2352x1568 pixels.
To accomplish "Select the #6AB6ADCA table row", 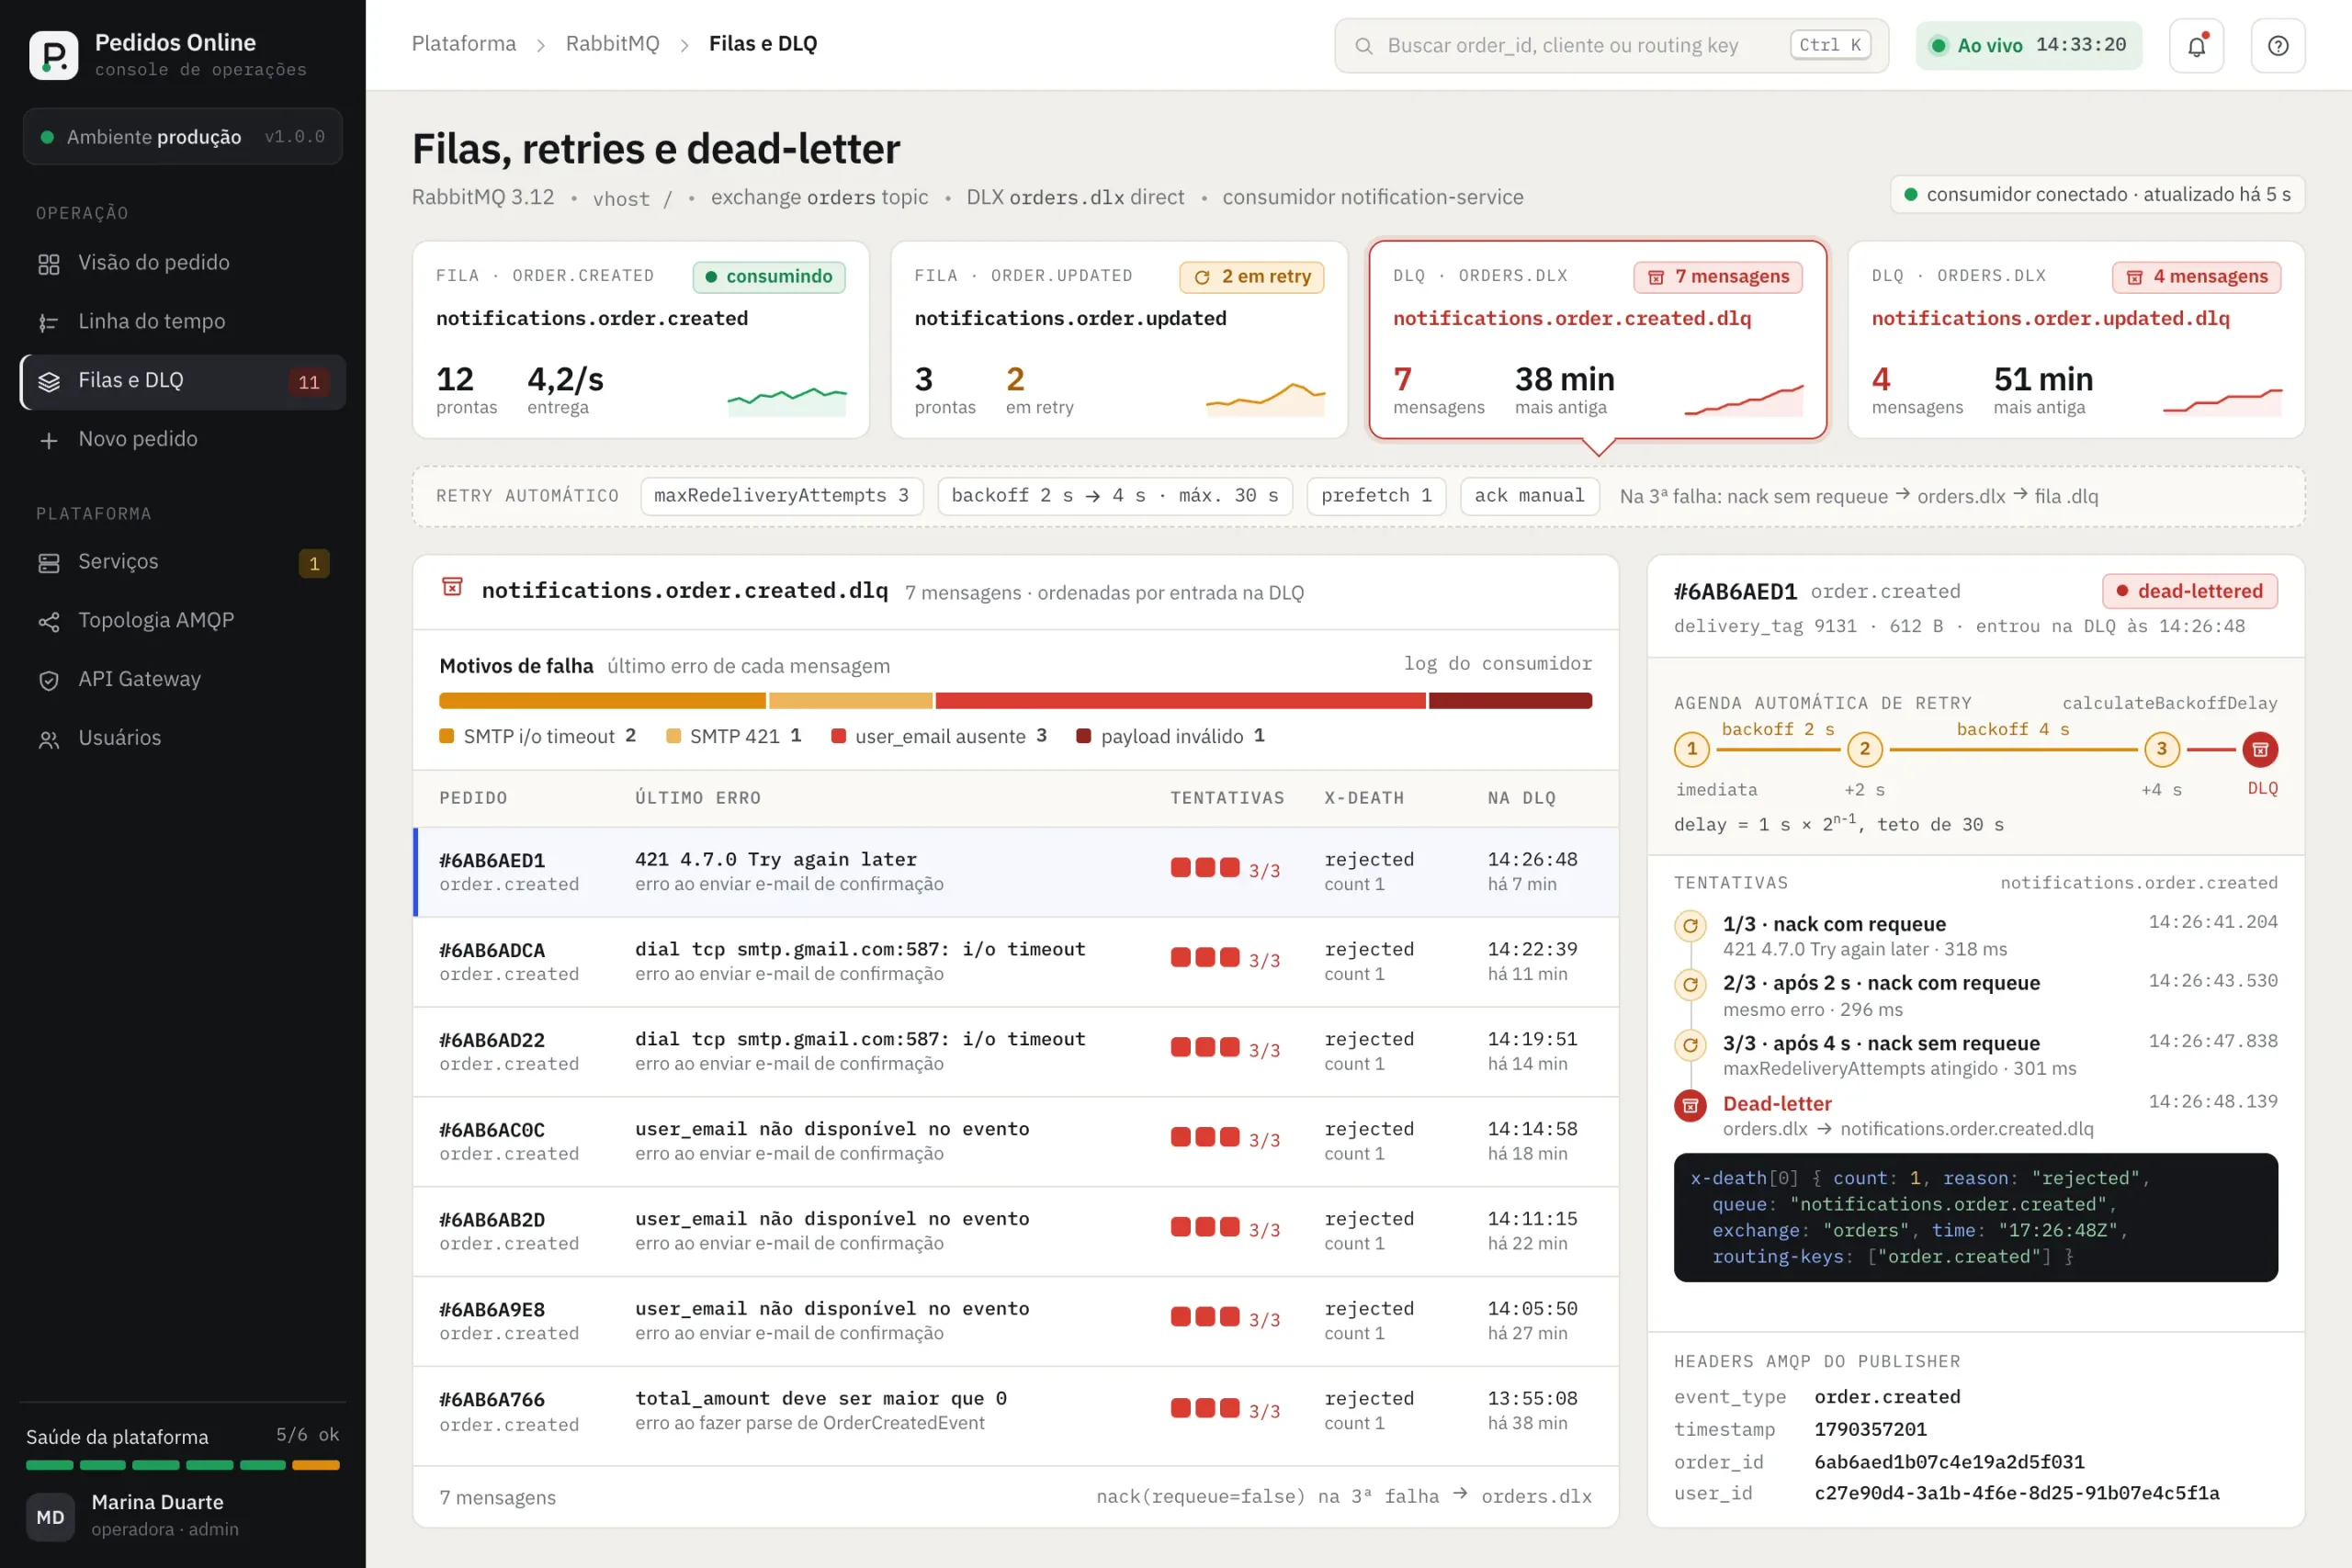I will [x=1015, y=961].
